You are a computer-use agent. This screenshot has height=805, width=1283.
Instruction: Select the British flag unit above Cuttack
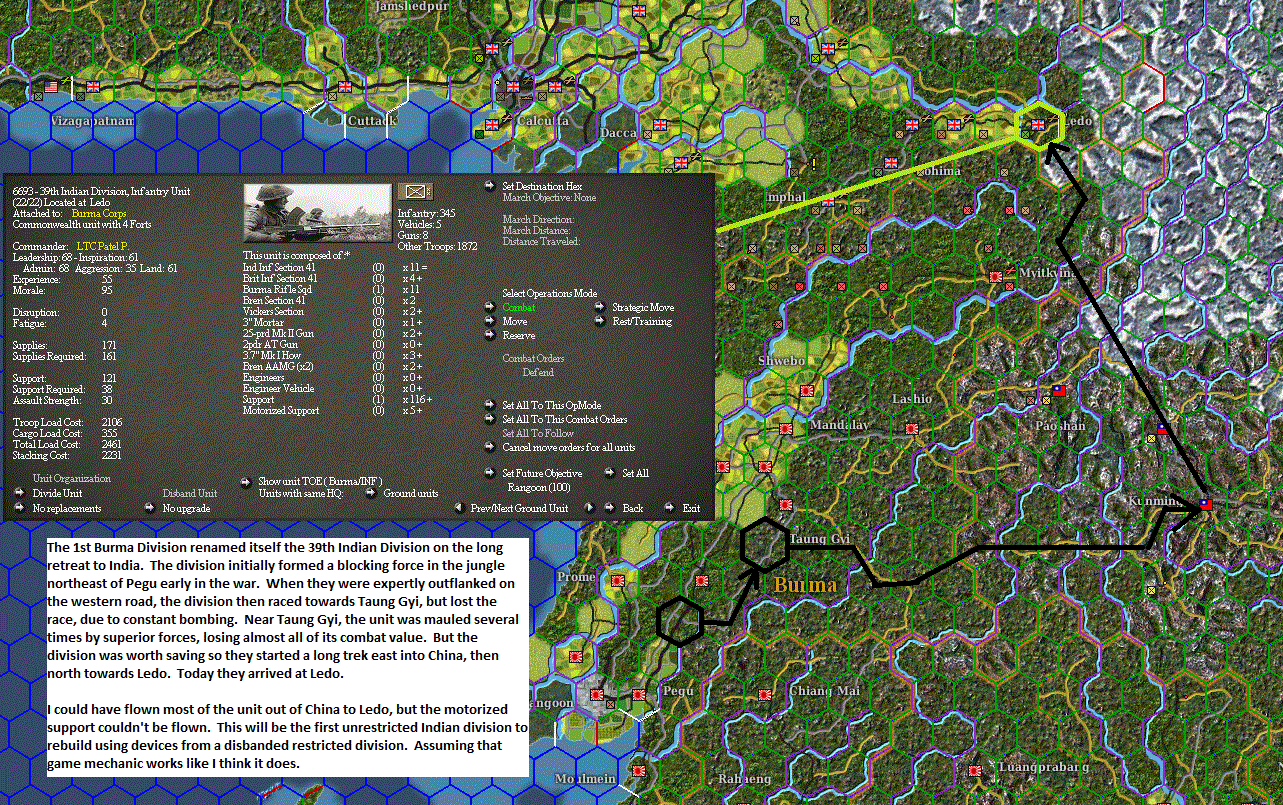point(347,87)
